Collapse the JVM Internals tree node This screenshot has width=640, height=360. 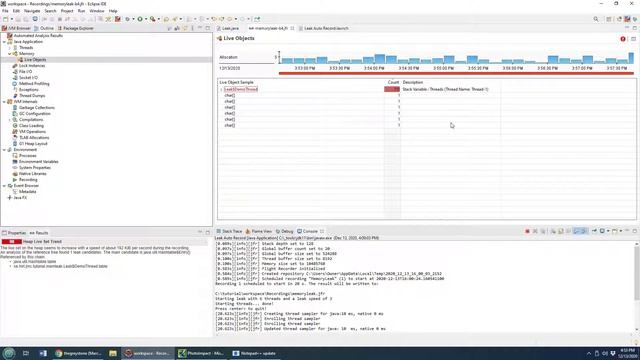tap(4, 102)
